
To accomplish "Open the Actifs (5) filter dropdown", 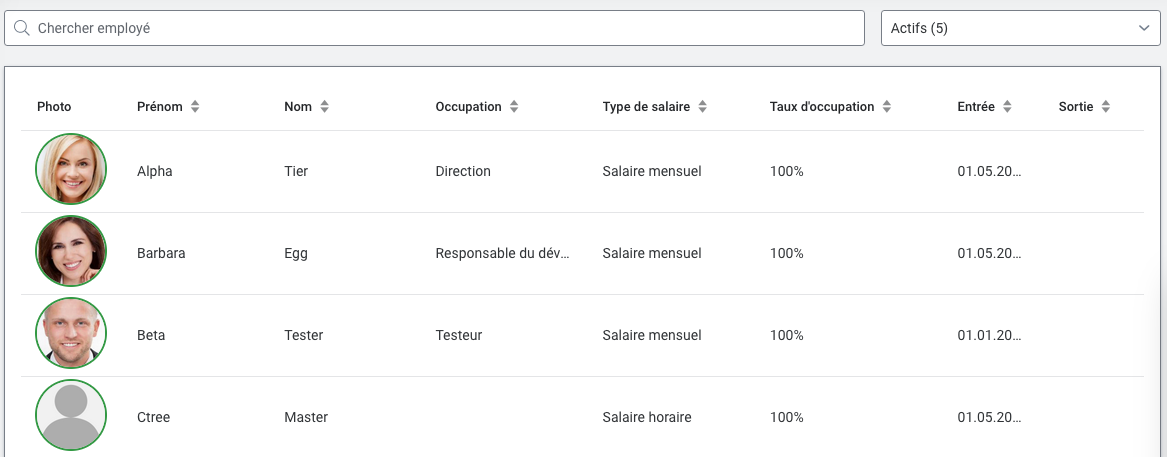I will click(x=1020, y=29).
